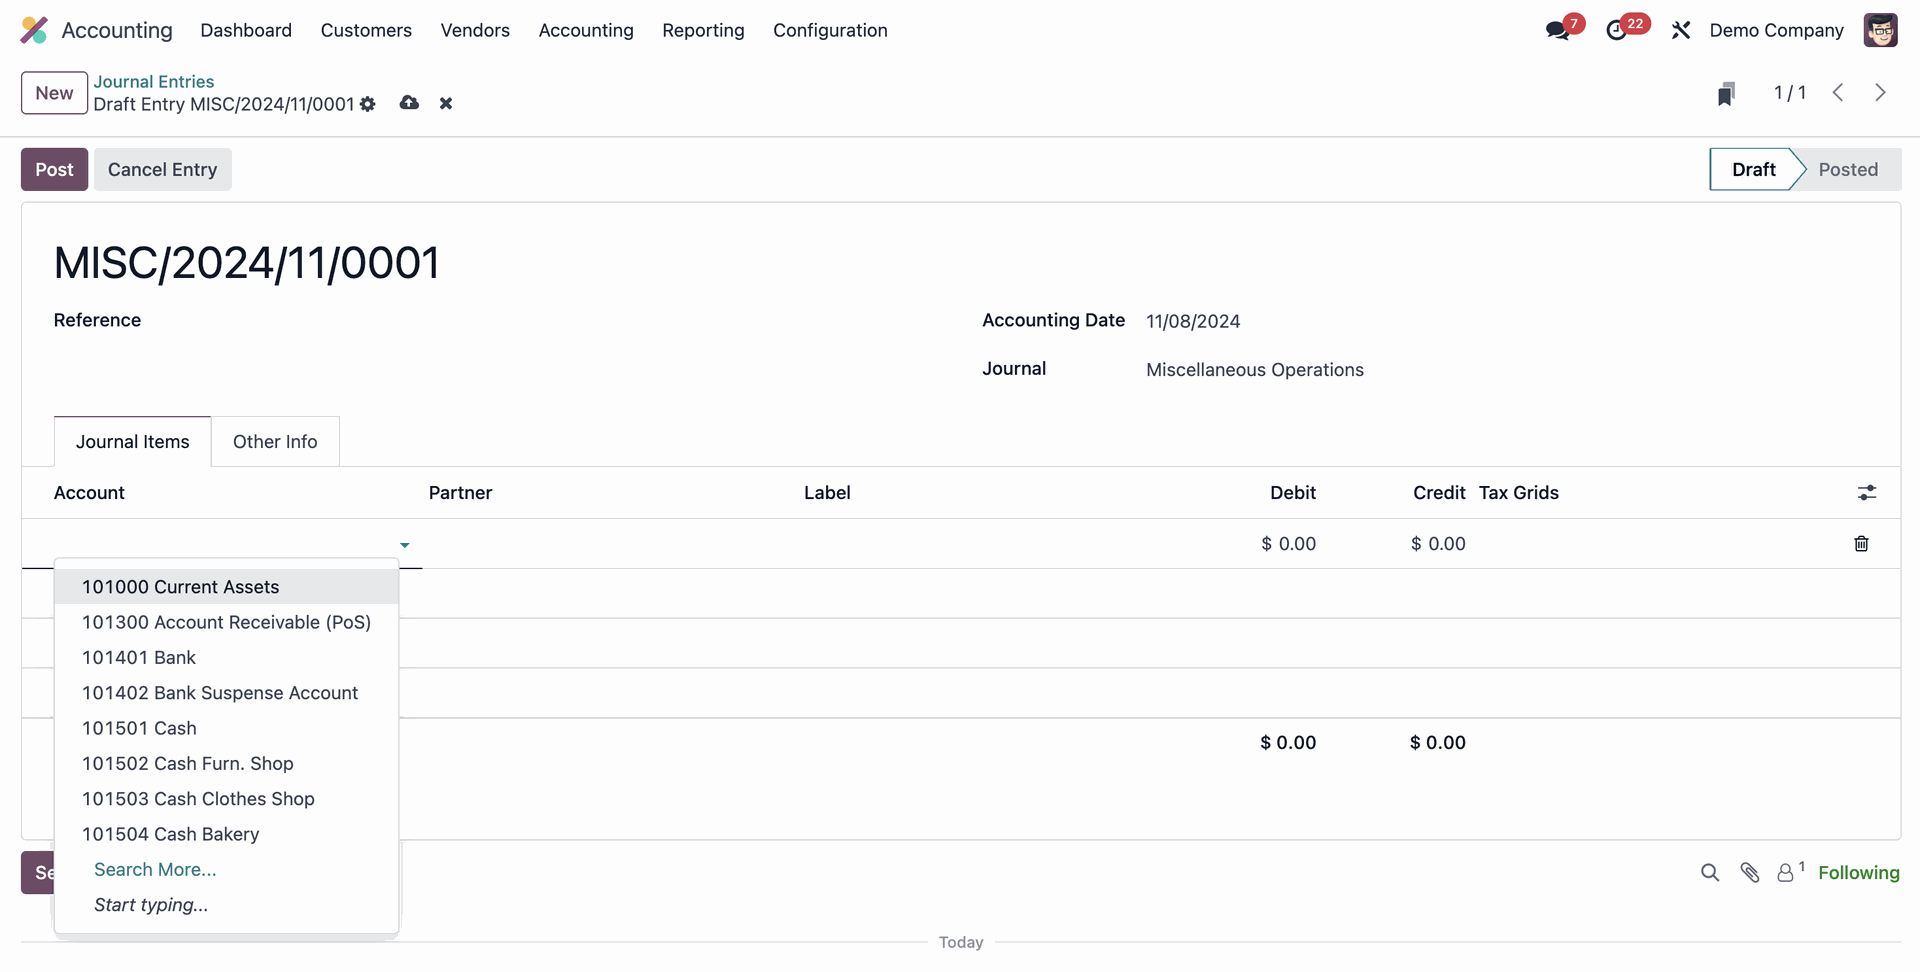Switch to the Other Info tab
Screen dimensions: 1920x972
click(274, 441)
